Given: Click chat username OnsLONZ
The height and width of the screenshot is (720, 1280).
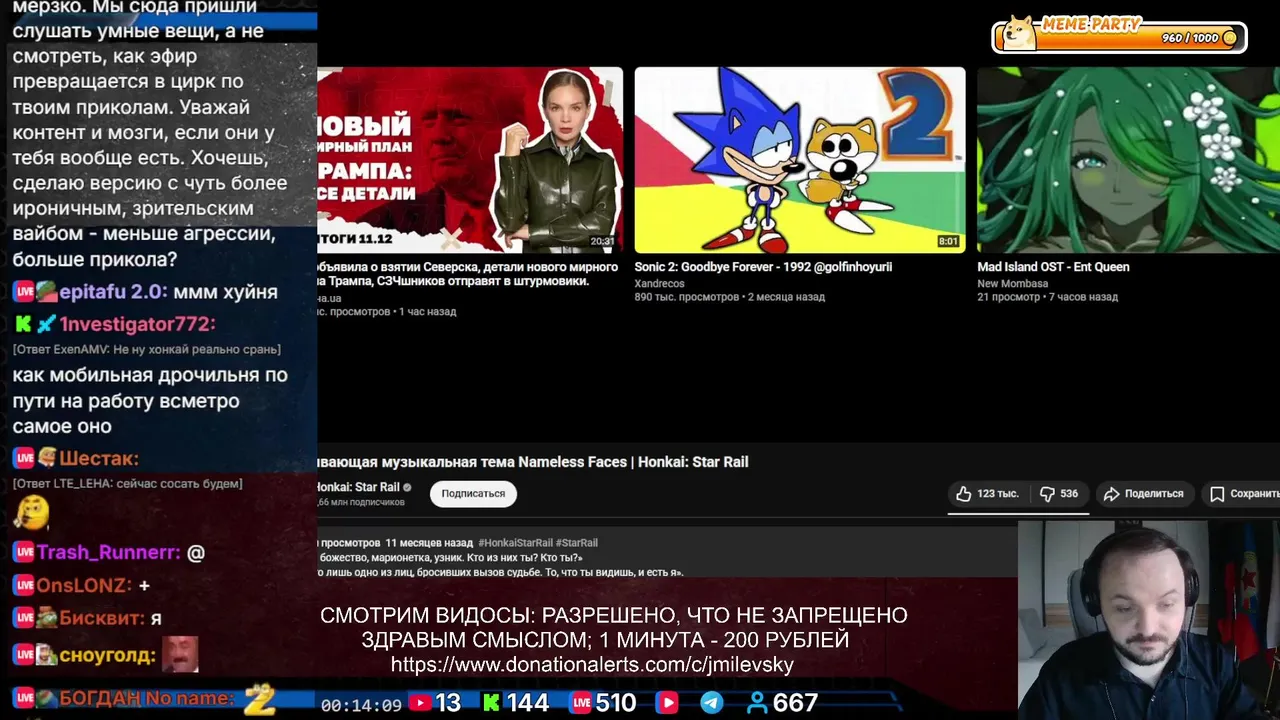Looking at the screenshot, I should (x=83, y=585).
